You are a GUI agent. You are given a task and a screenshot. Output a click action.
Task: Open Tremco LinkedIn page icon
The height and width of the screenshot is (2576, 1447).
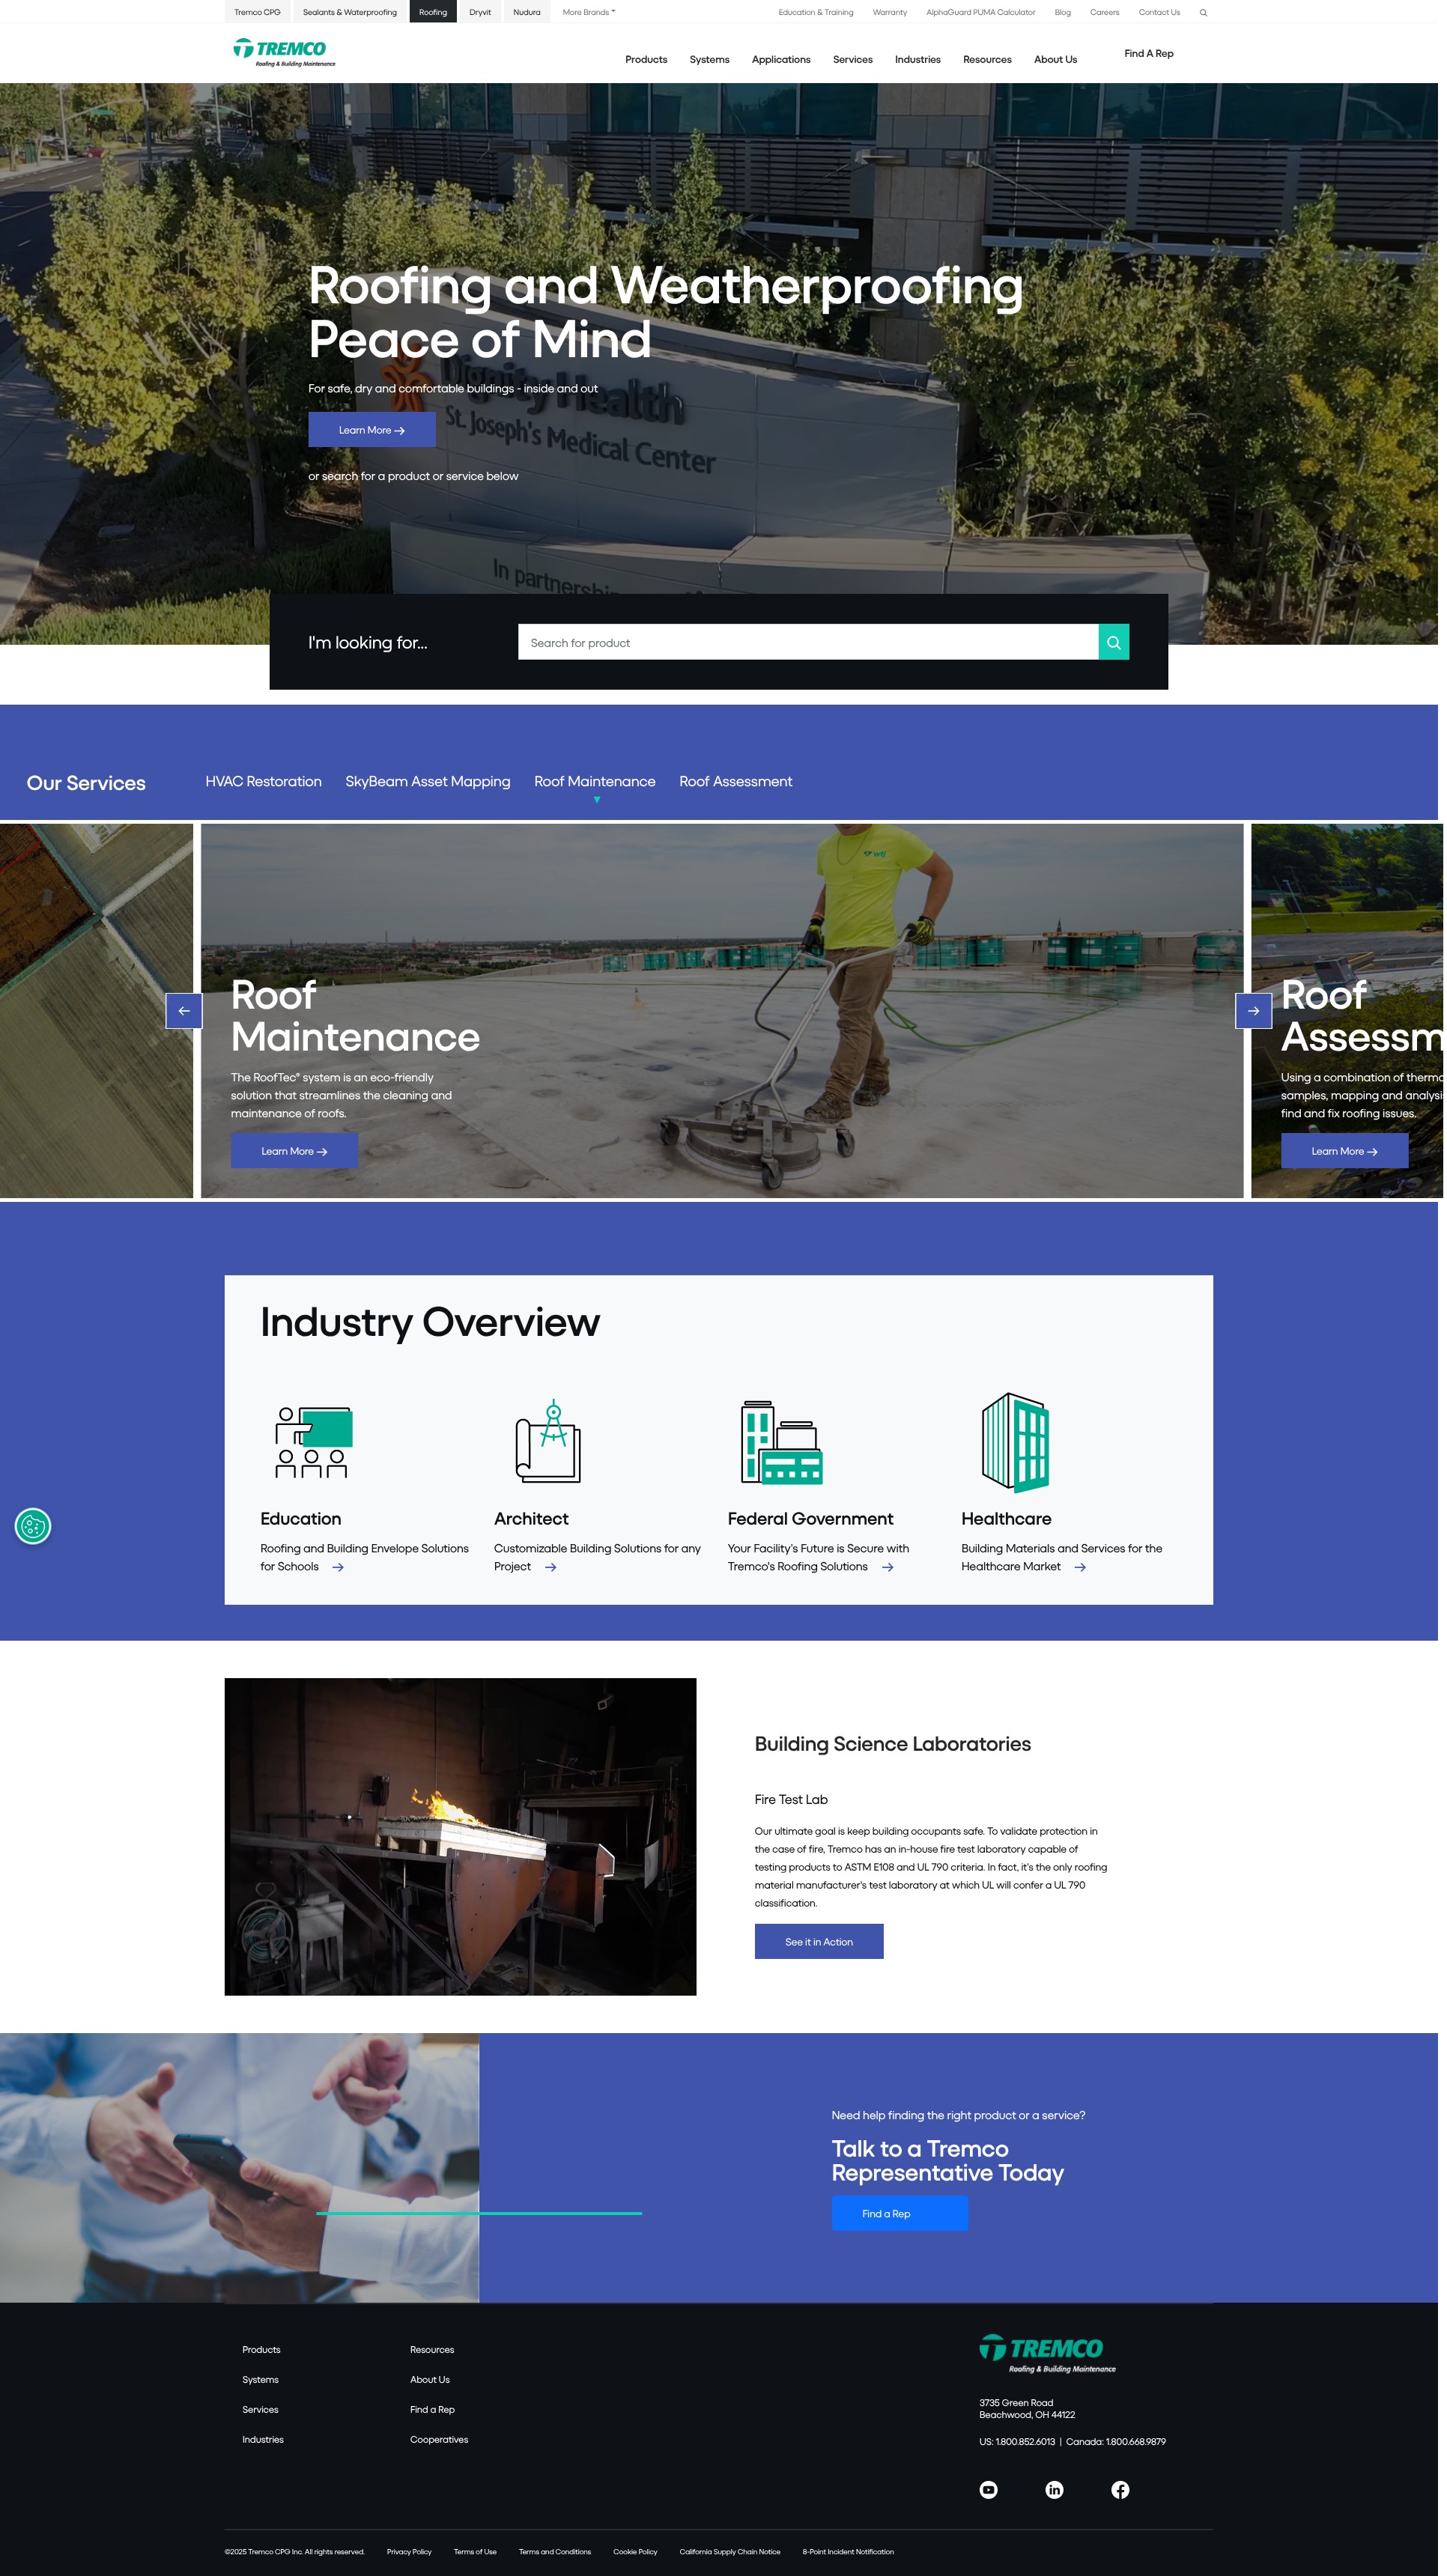(x=1054, y=2490)
